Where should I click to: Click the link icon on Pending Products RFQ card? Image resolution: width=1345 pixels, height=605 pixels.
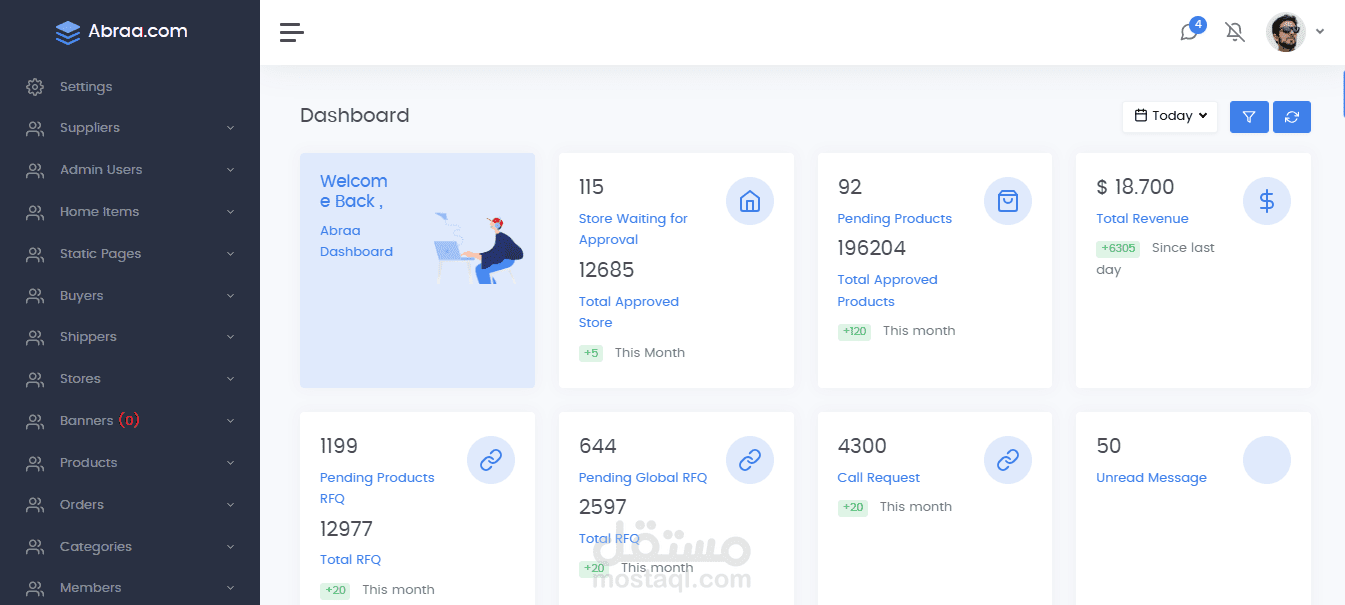click(x=491, y=460)
